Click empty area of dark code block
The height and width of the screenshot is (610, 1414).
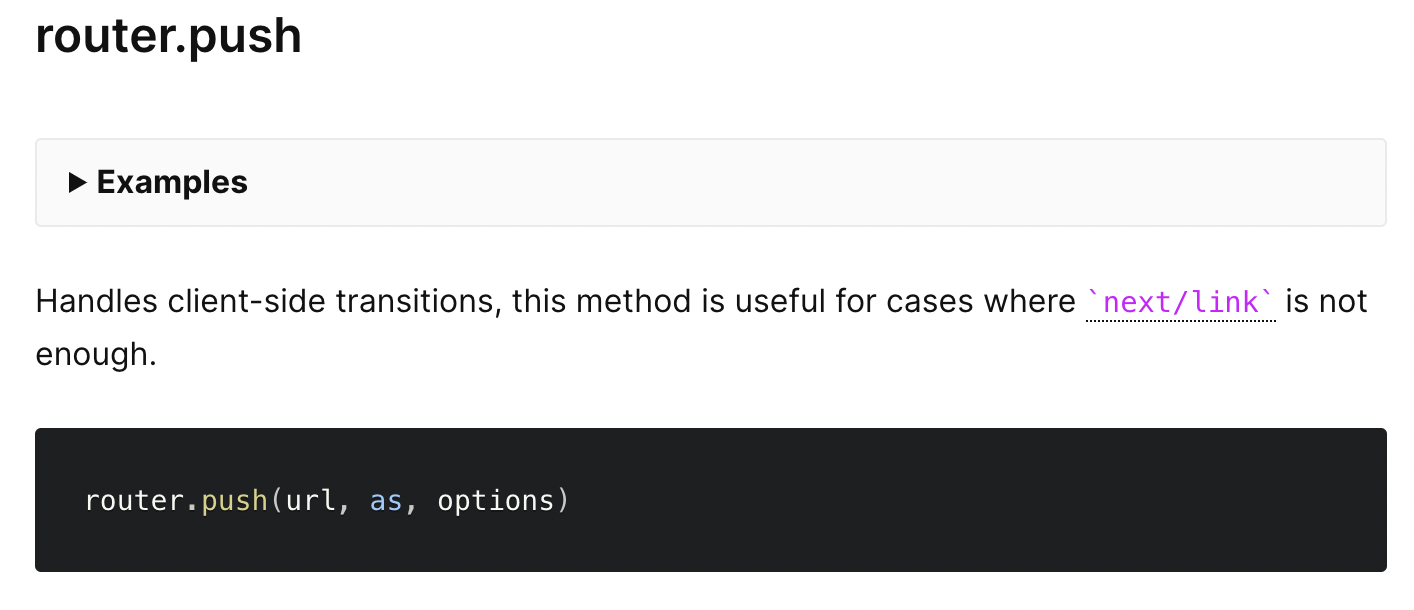[950, 500]
